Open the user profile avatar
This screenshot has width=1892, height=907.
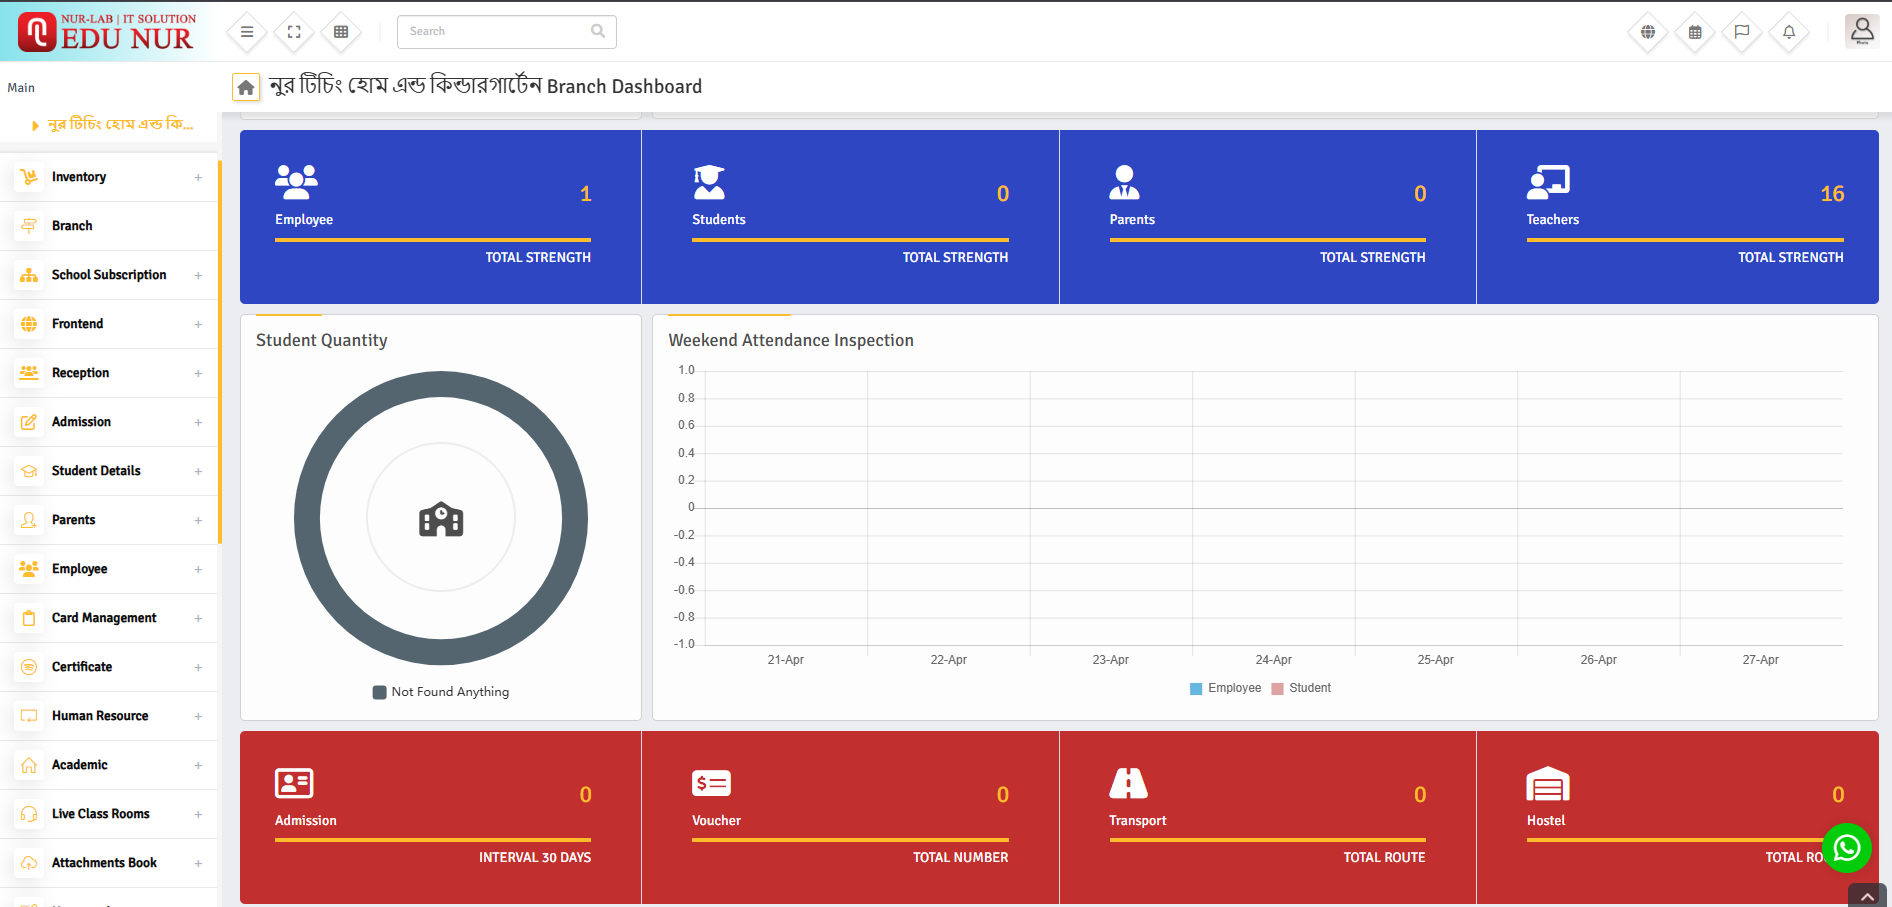pos(1862,31)
